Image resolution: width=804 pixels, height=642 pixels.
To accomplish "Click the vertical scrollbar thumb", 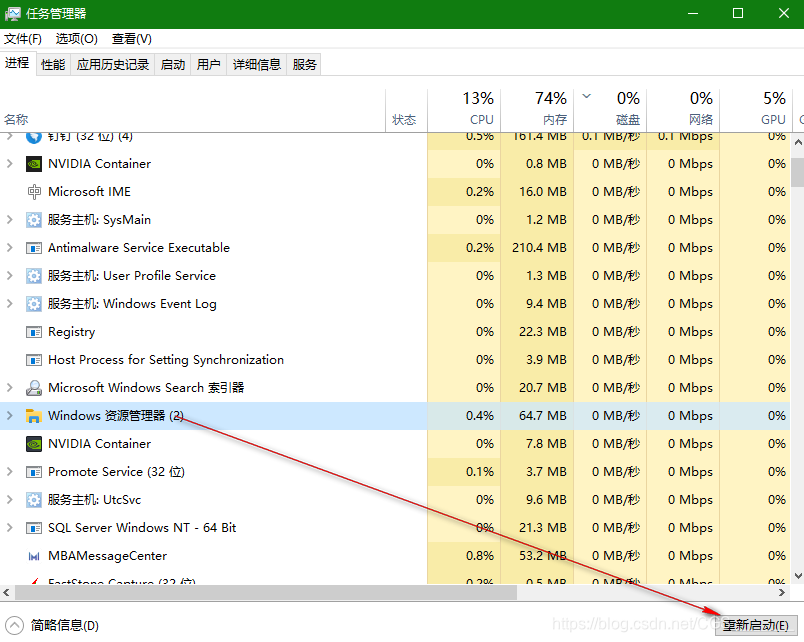I will (798, 172).
